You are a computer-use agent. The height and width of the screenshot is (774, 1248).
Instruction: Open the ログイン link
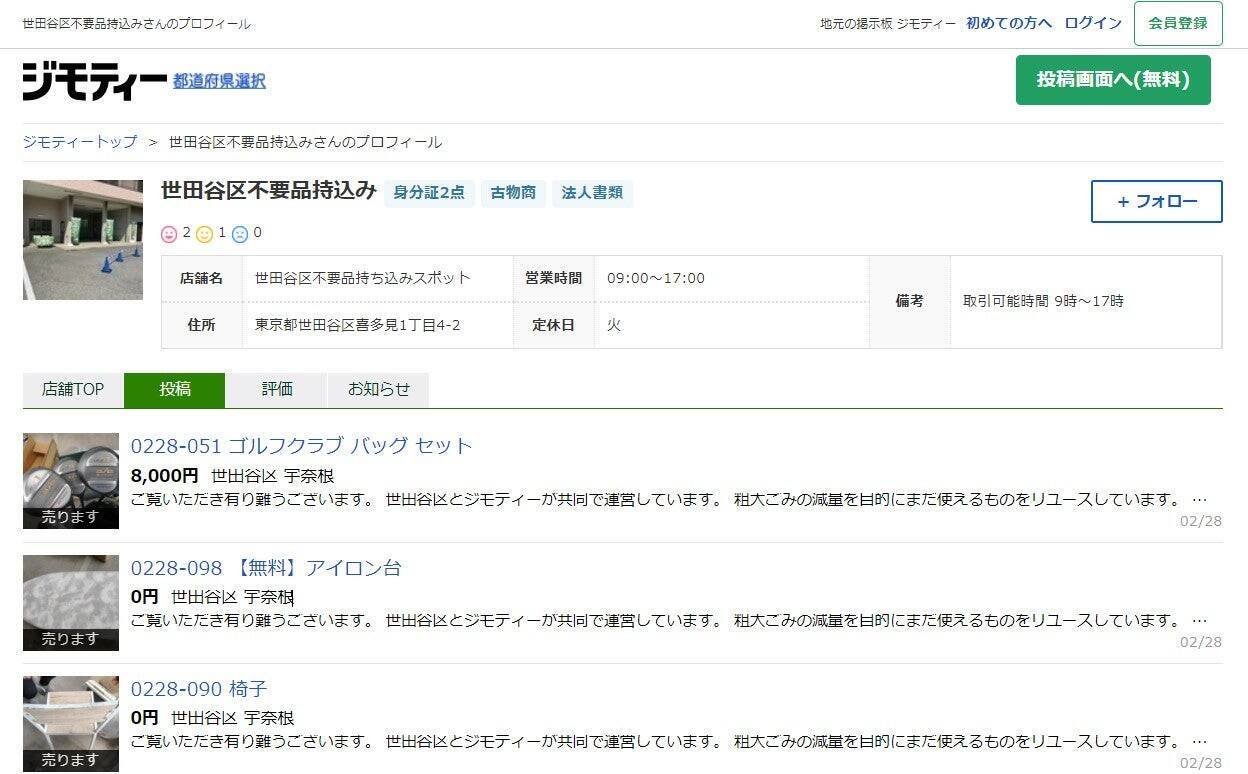tap(1092, 23)
